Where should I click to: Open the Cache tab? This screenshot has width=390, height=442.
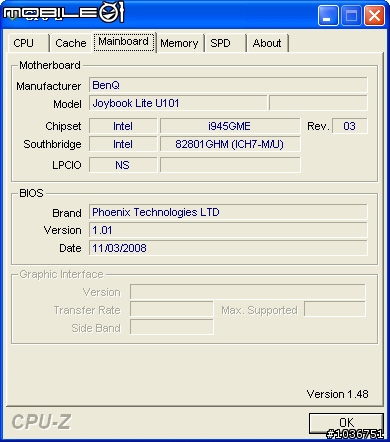tap(70, 43)
